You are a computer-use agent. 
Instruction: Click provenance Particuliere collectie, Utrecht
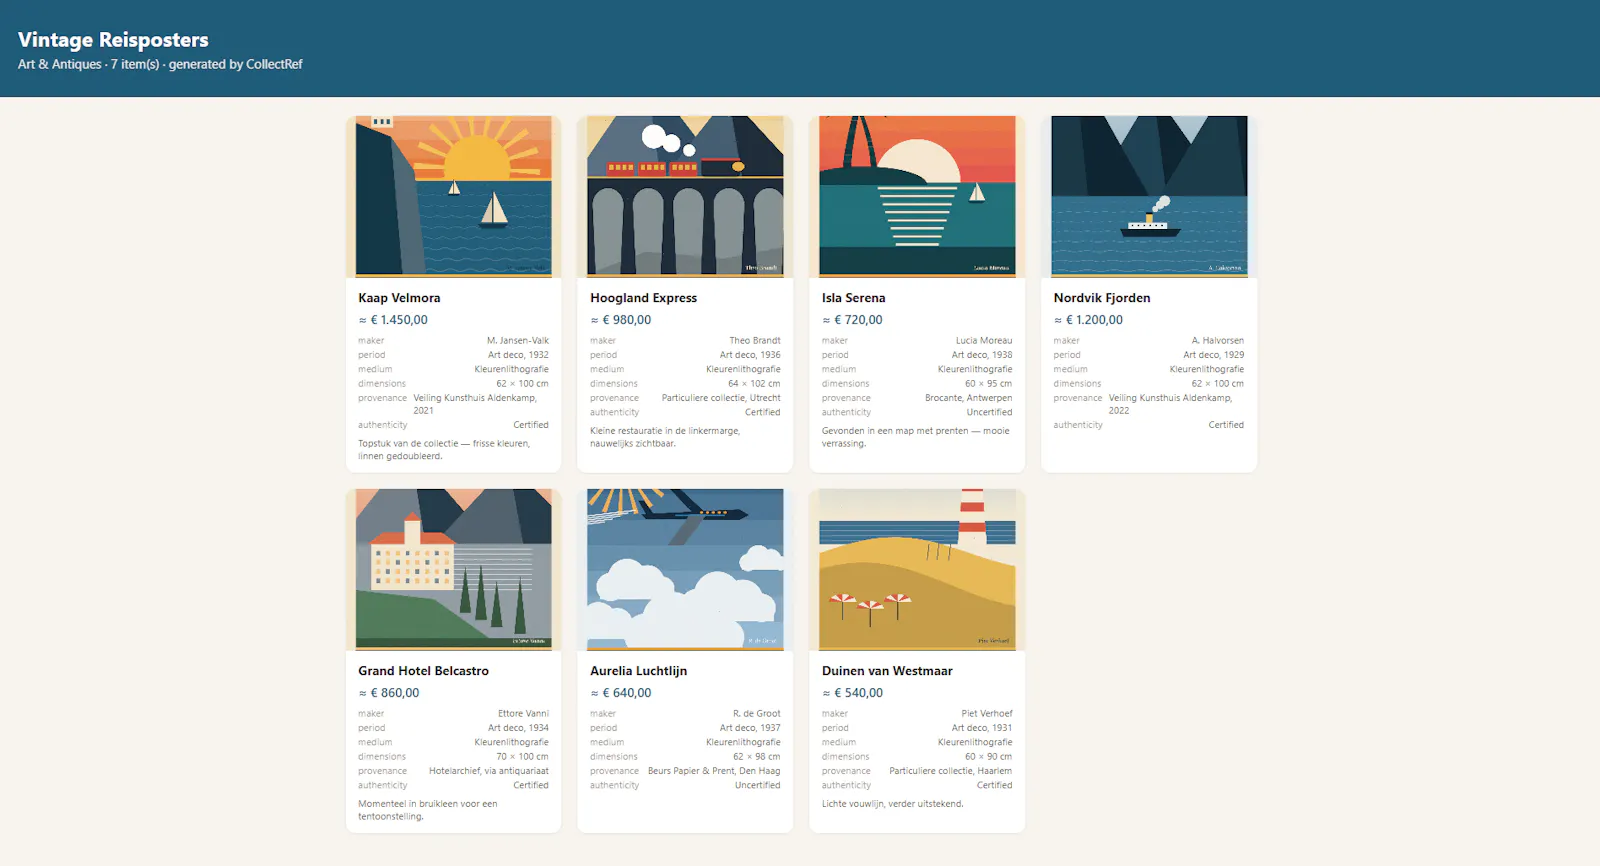click(x=721, y=398)
